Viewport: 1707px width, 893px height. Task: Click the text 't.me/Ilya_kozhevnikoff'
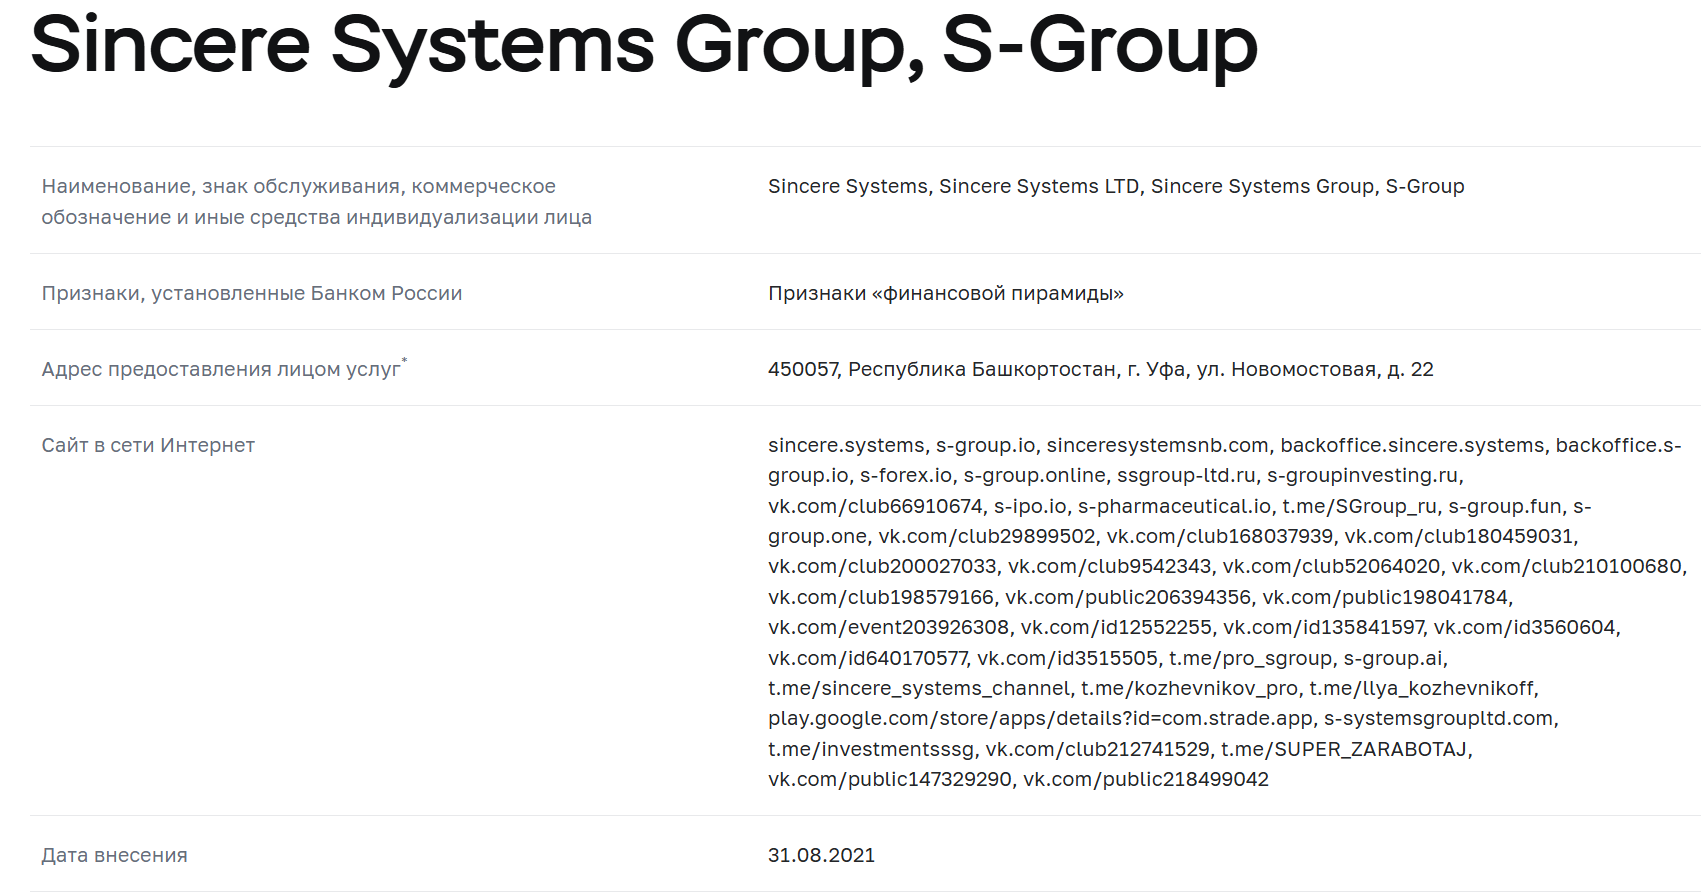coord(1421,688)
